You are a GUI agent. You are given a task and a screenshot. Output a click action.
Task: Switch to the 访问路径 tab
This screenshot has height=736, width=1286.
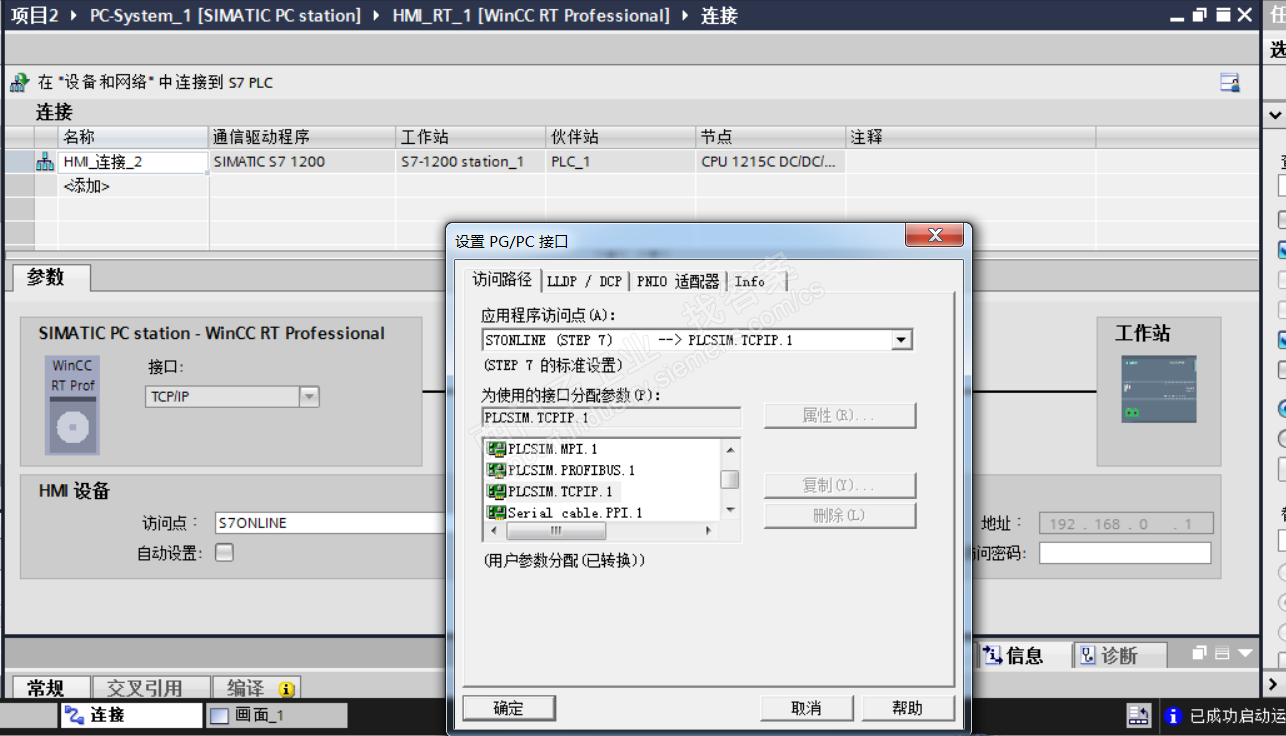tap(502, 280)
